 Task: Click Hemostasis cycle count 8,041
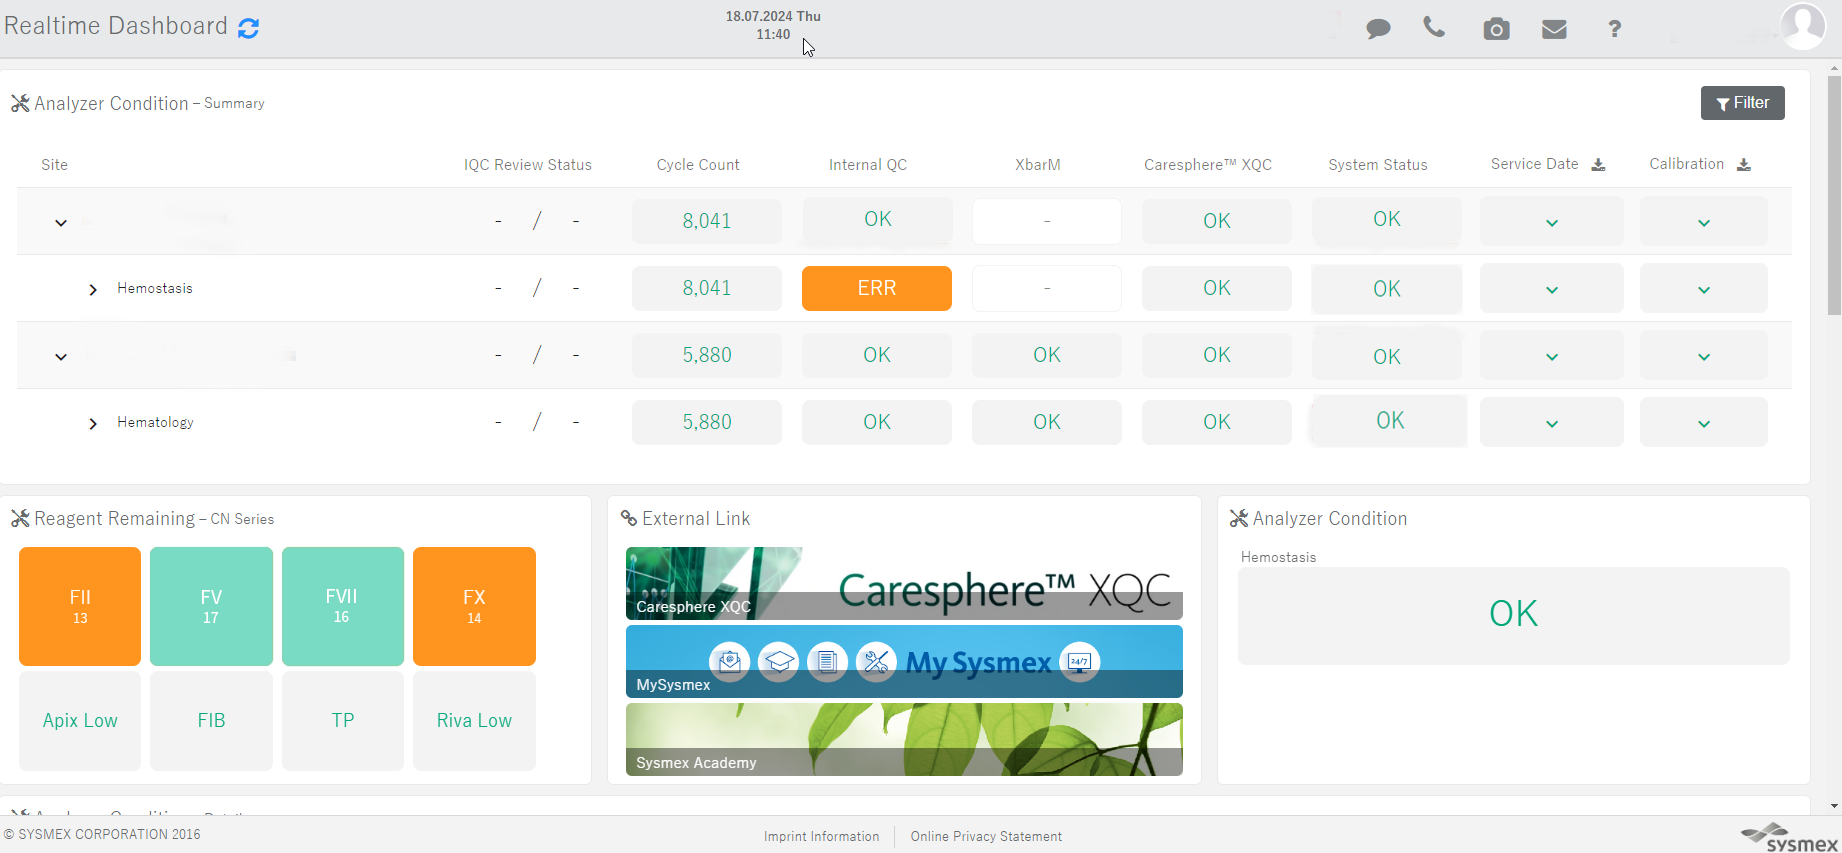coord(707,288)
